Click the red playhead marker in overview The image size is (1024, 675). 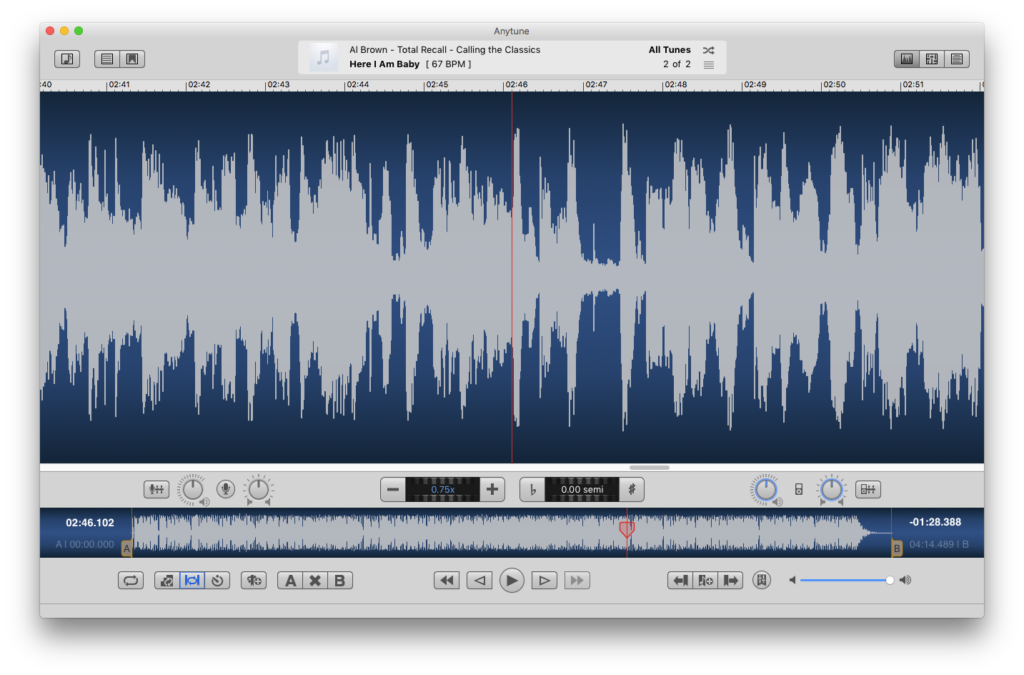point(627,529)
